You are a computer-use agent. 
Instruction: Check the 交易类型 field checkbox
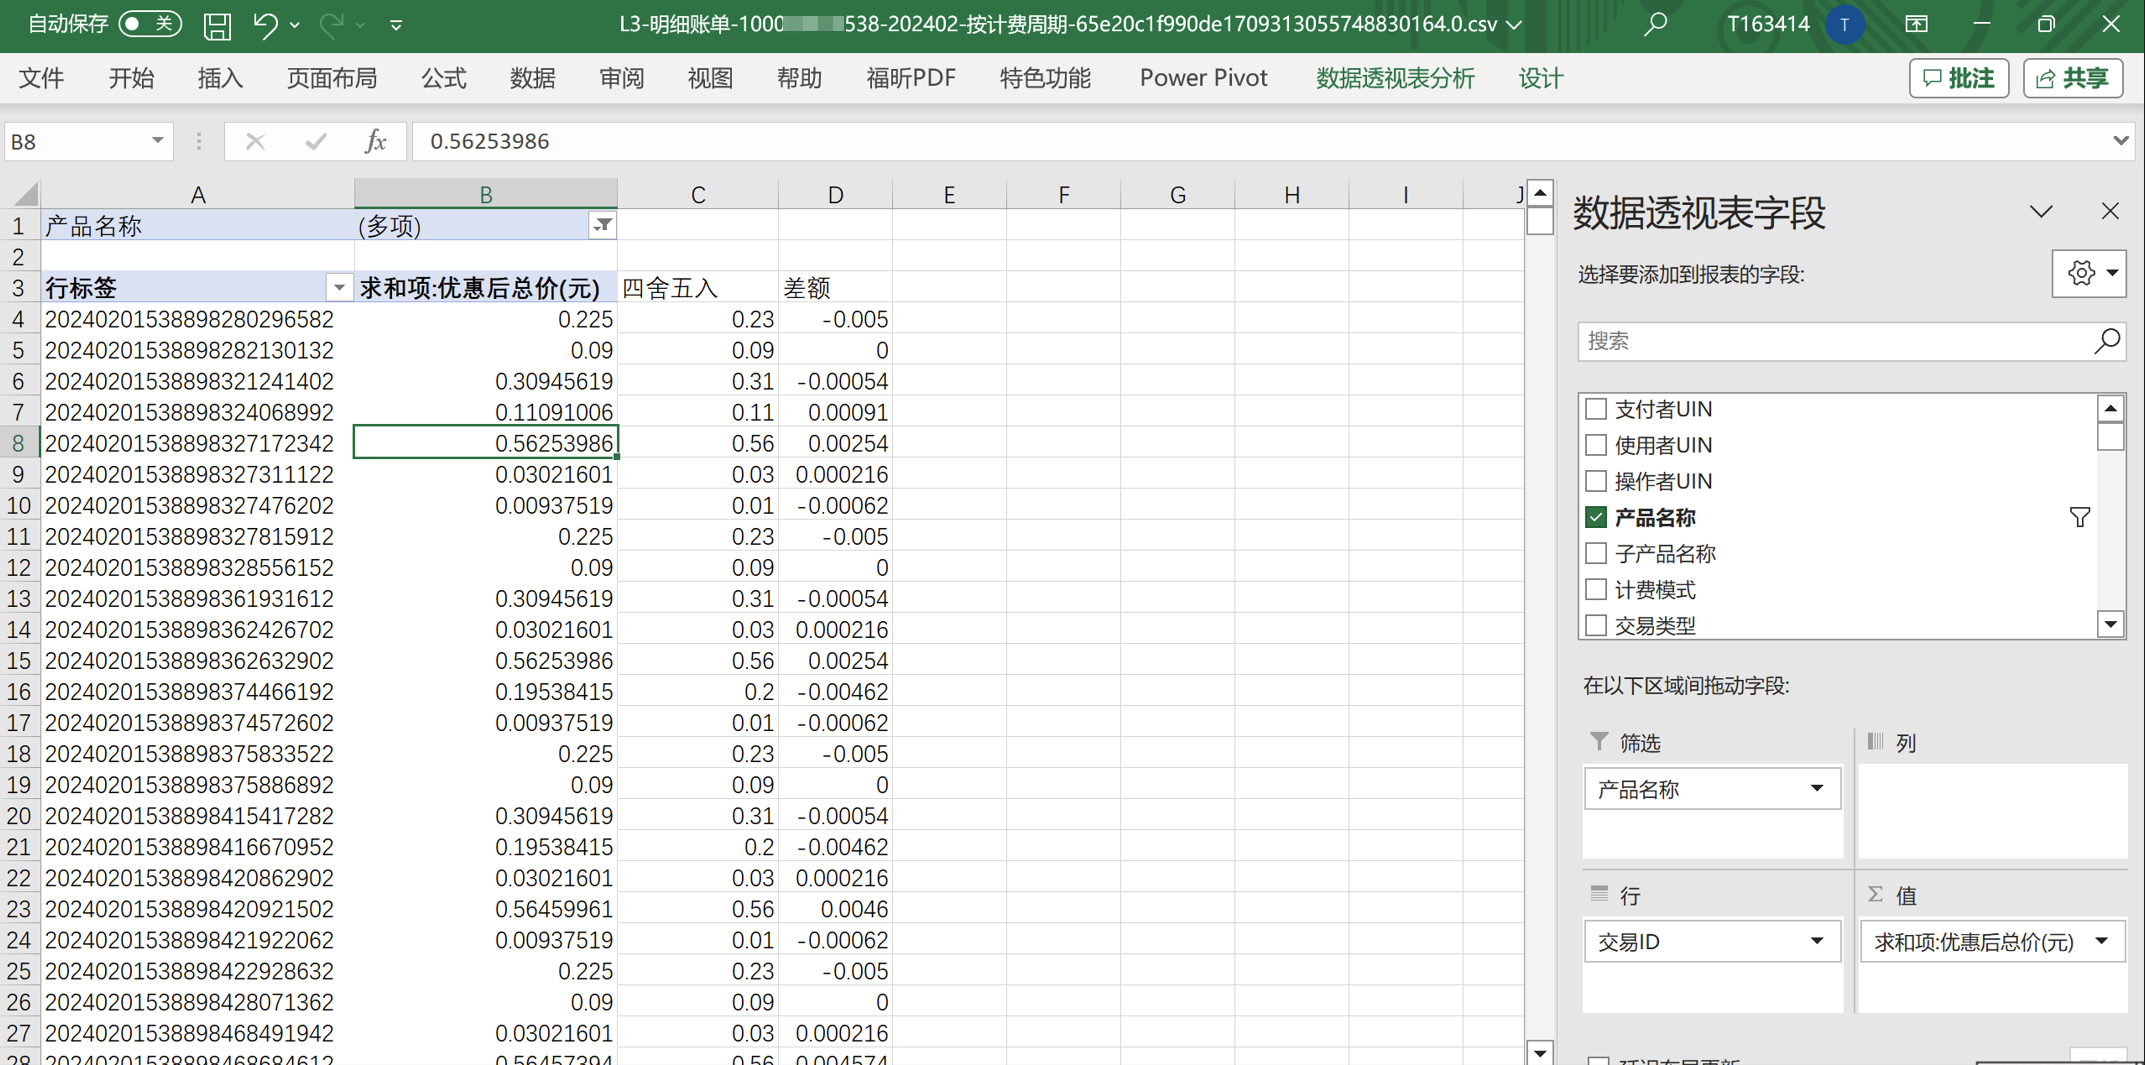pyautogui.click(x=1596, y=625)
